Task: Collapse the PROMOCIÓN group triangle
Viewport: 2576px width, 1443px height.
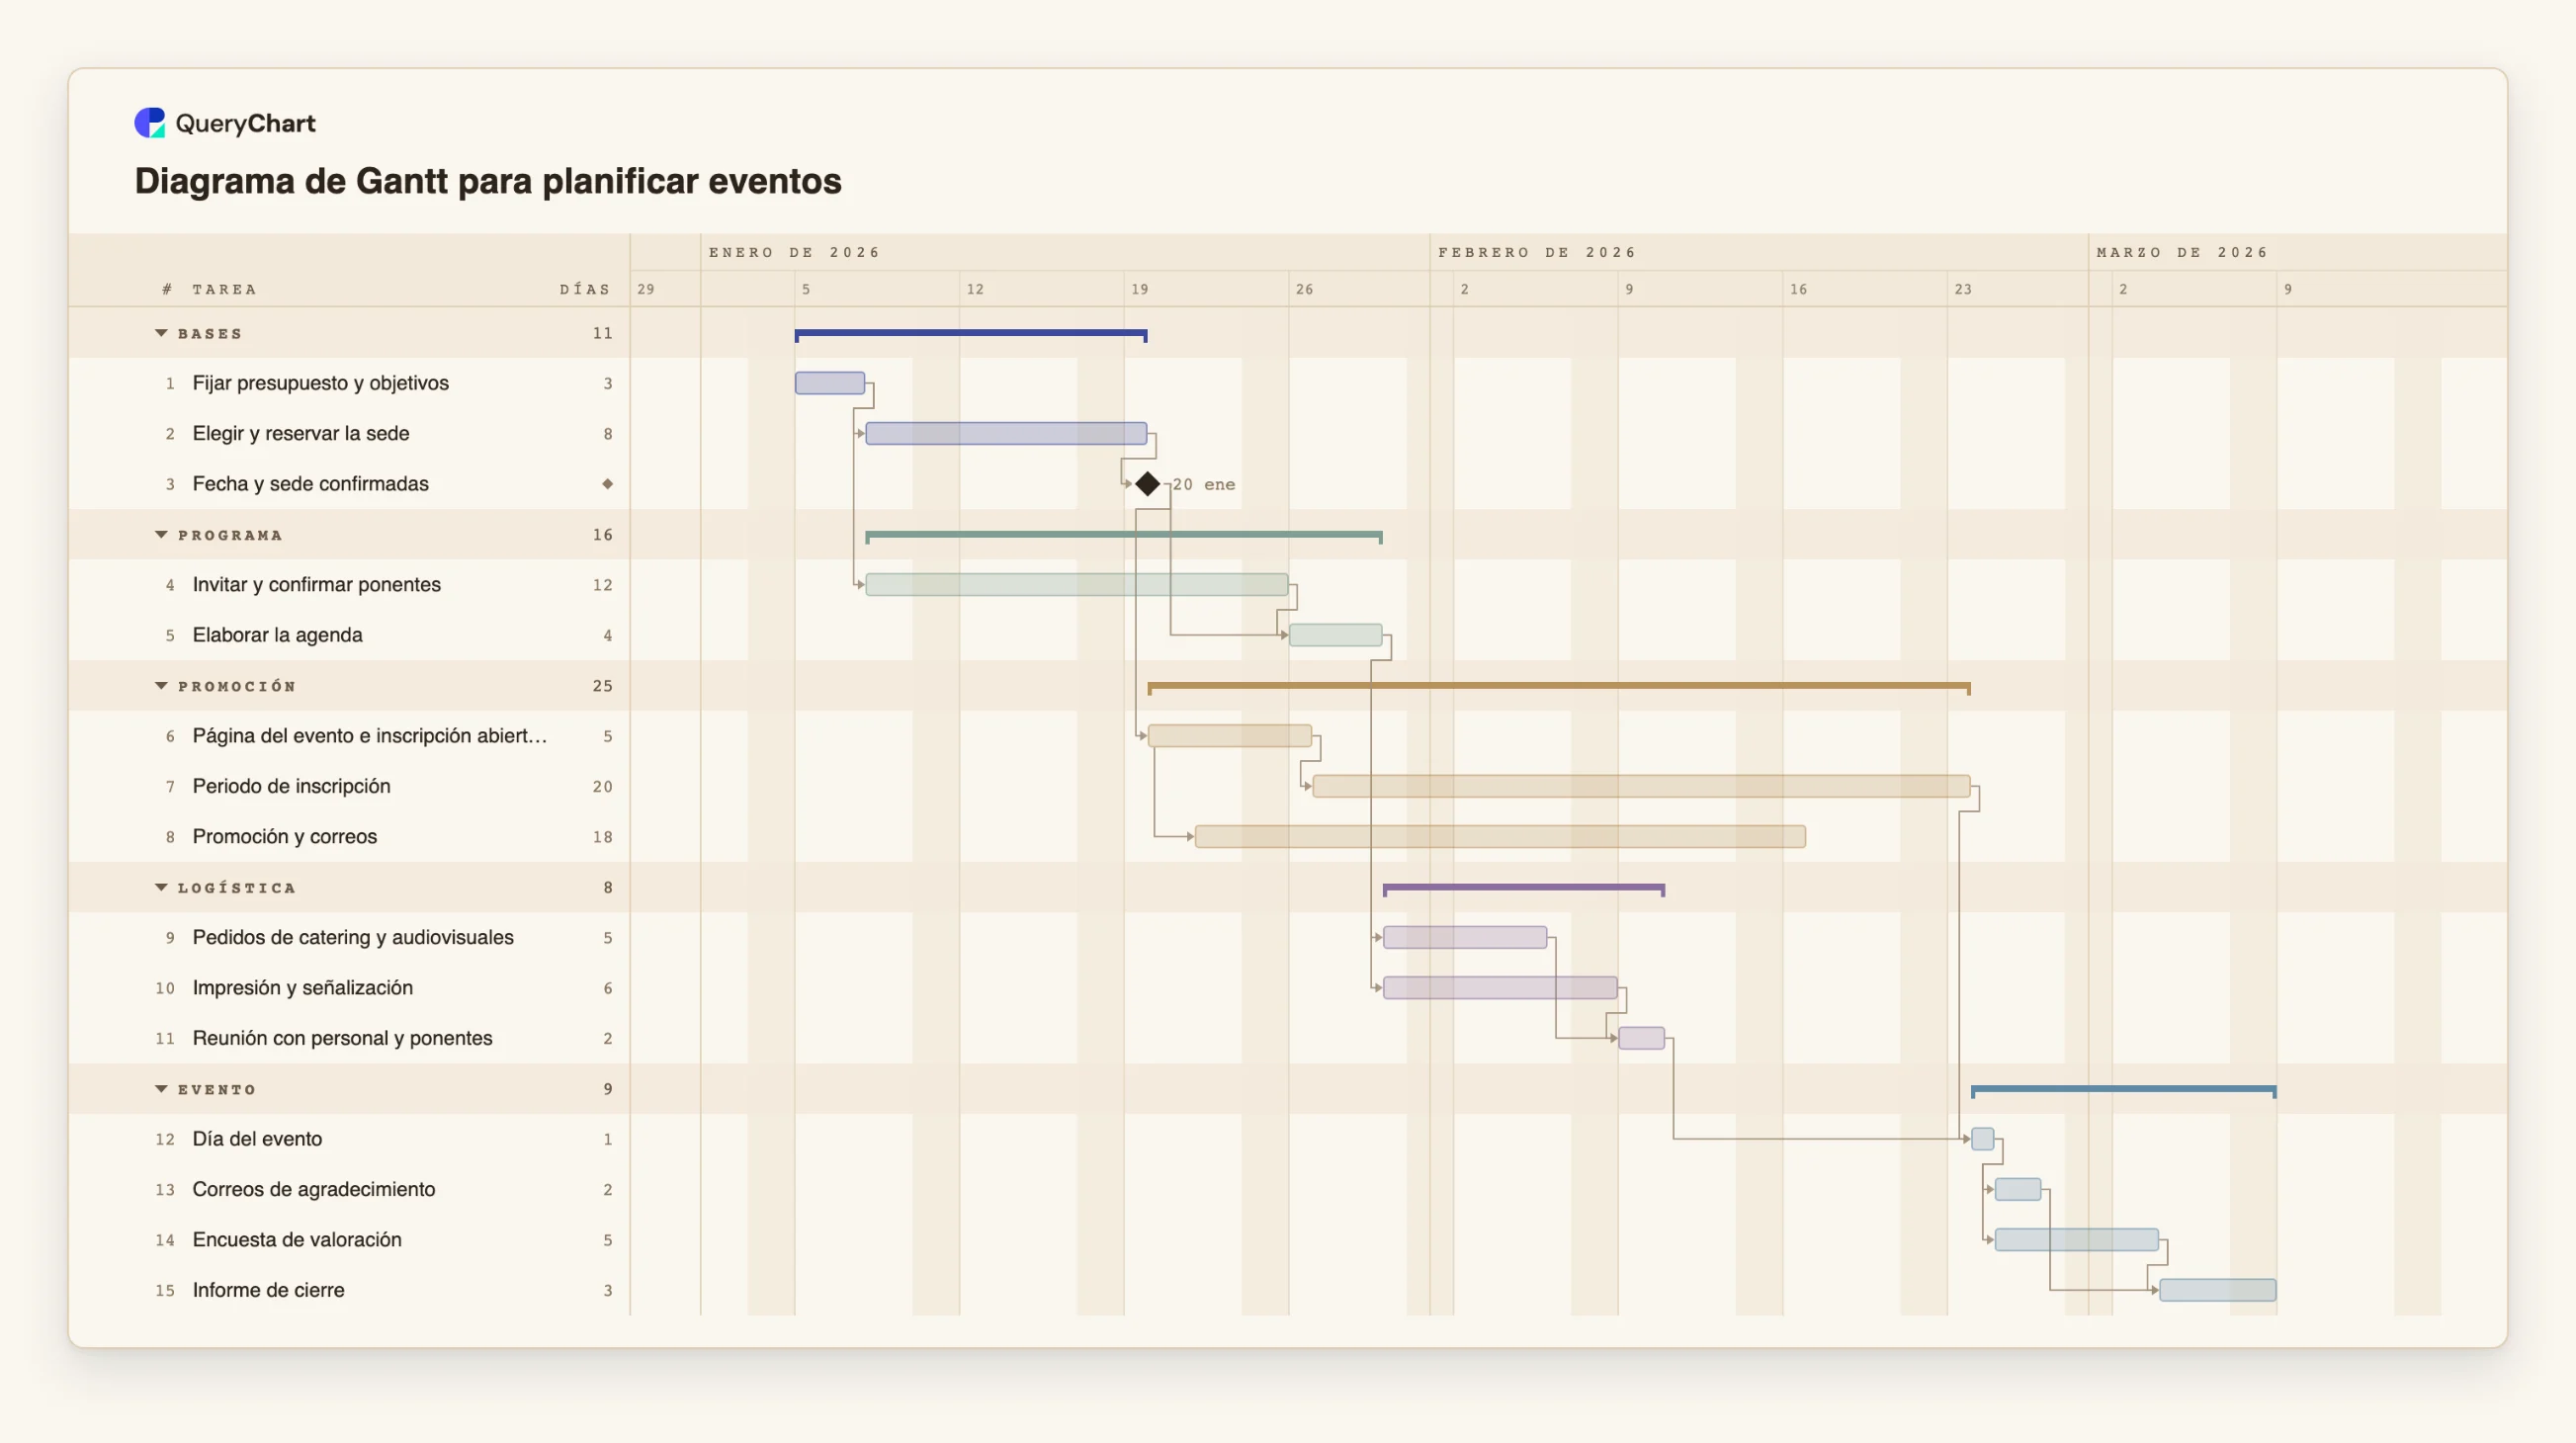Action: coord(161,686)
